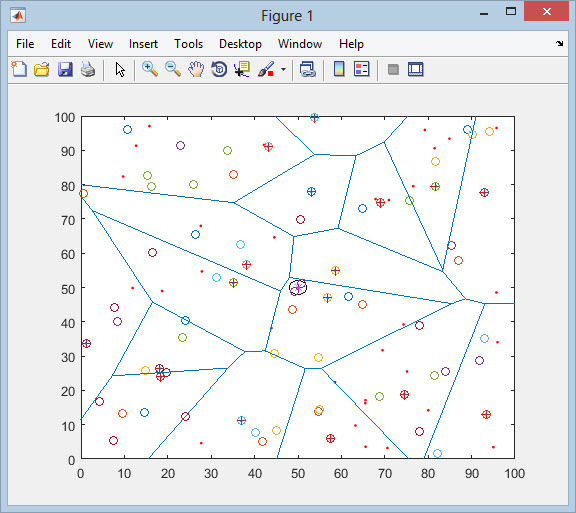Viewport: 576px width, 513px height.
Task: Select the Brush data tool
Action: click(x=266, y=69)
